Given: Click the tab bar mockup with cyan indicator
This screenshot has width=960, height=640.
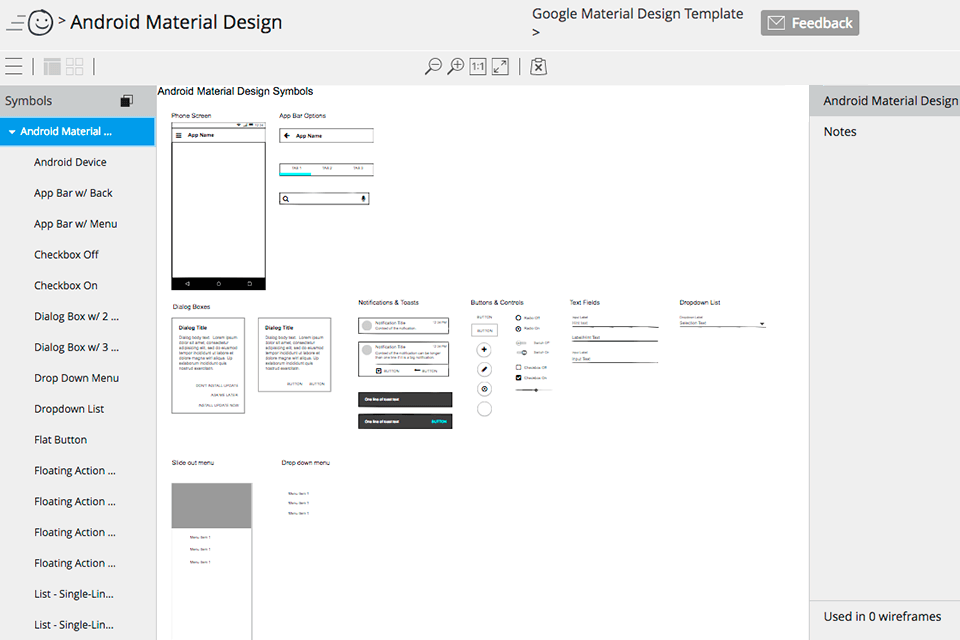Looking at the screenshot, I should (x=326, y=170).
